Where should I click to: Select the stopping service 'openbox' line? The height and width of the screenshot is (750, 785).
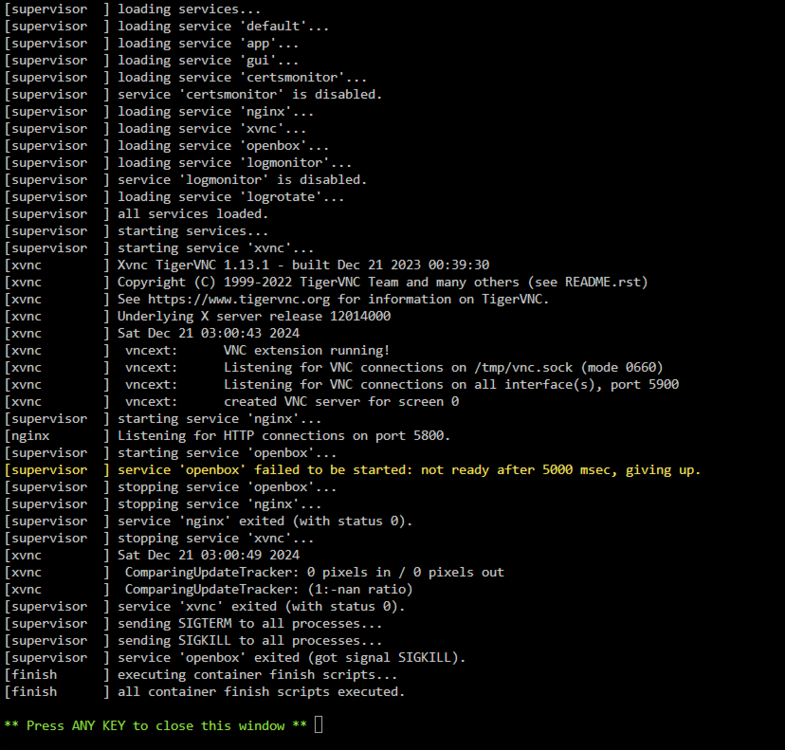[170, 486]
